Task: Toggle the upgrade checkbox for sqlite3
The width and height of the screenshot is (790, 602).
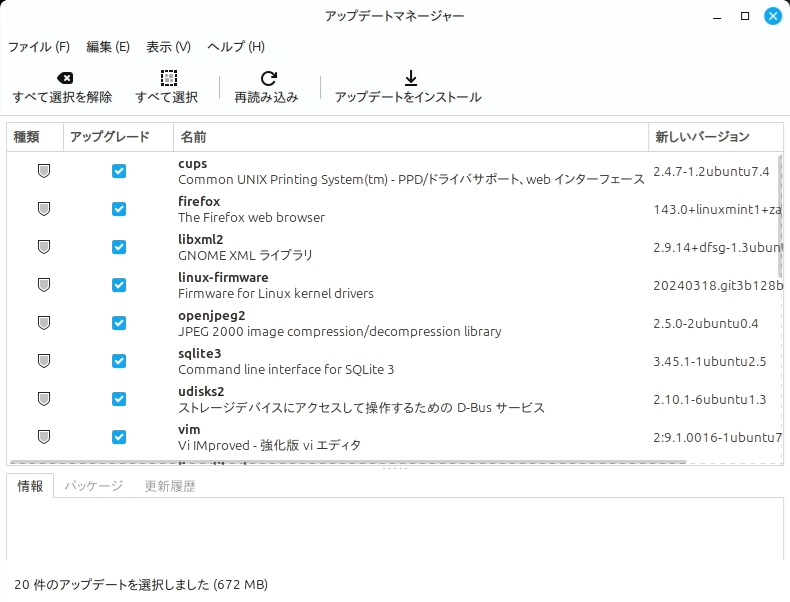Action: tap(119, 361)
